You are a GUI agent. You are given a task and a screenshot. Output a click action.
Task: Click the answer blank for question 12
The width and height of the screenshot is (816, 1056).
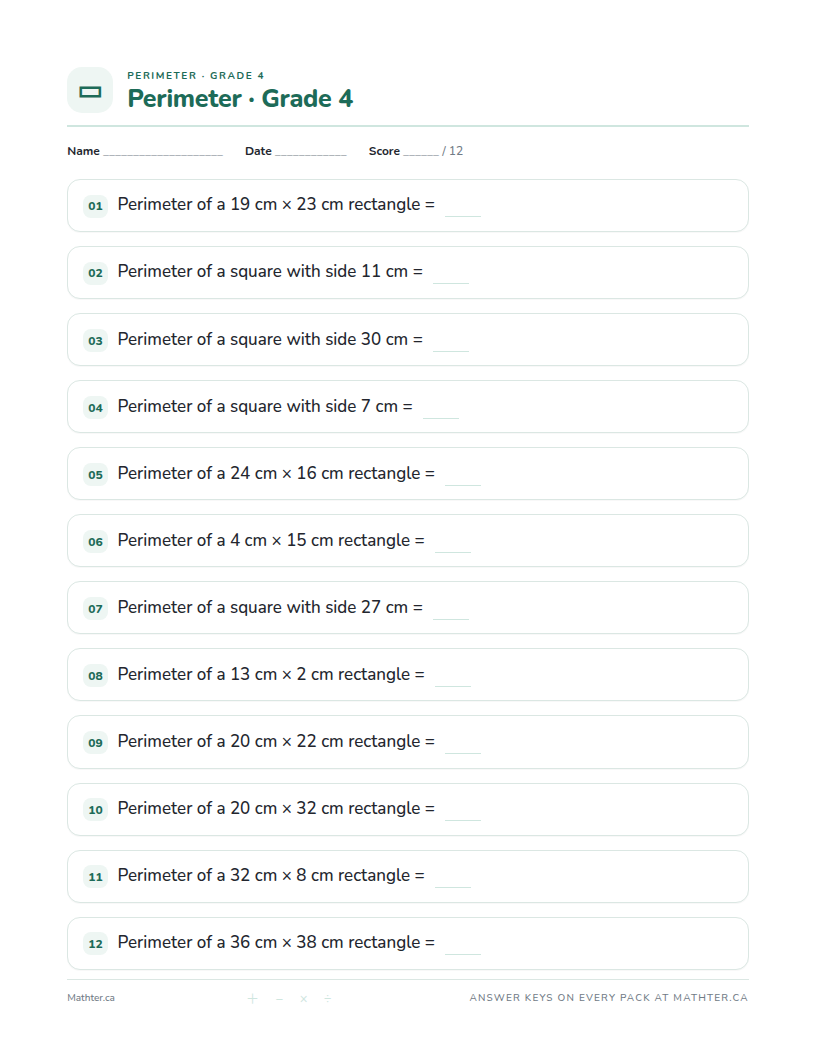click(x=463, y=946)
